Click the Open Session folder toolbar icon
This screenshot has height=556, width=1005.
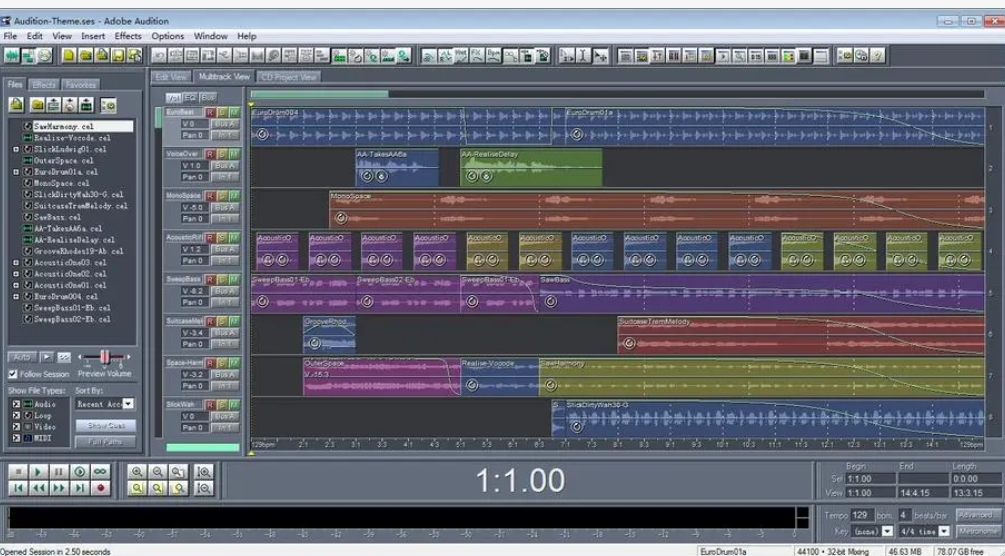[x=85, y=56]
